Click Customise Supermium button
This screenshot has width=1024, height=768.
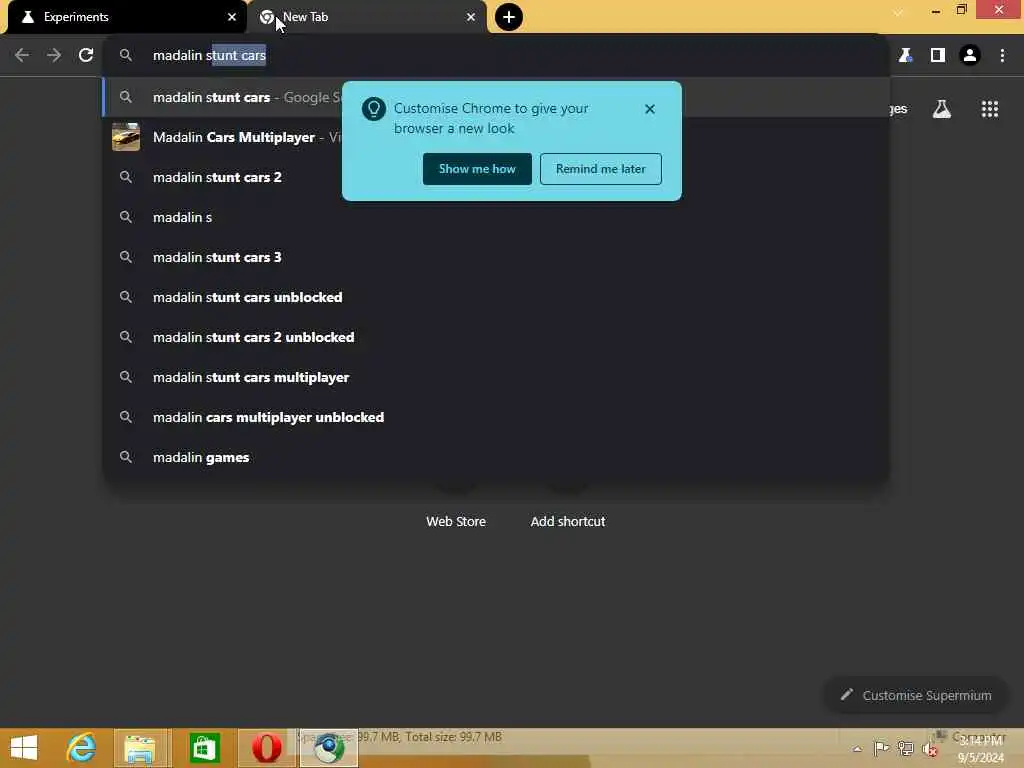916,696
